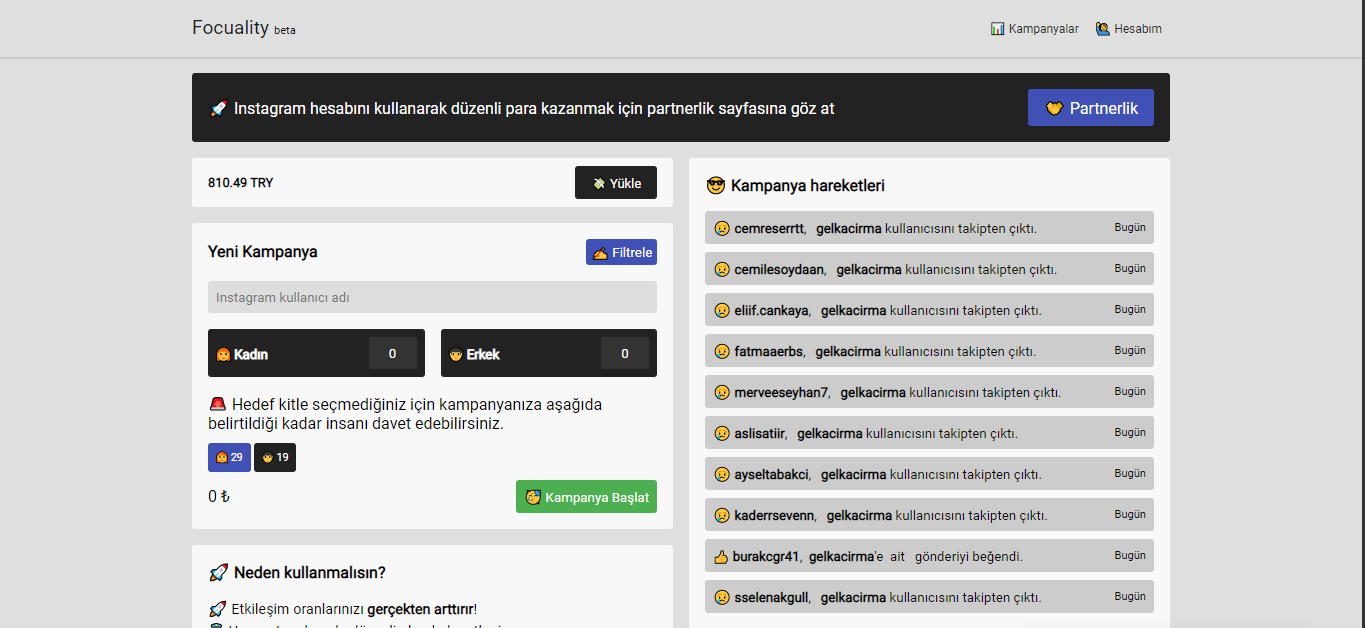Click the sad face icon beside cemreserrtt
Image resolution: width=1365 pixels, height=628 pixels.
pos(721,228)
